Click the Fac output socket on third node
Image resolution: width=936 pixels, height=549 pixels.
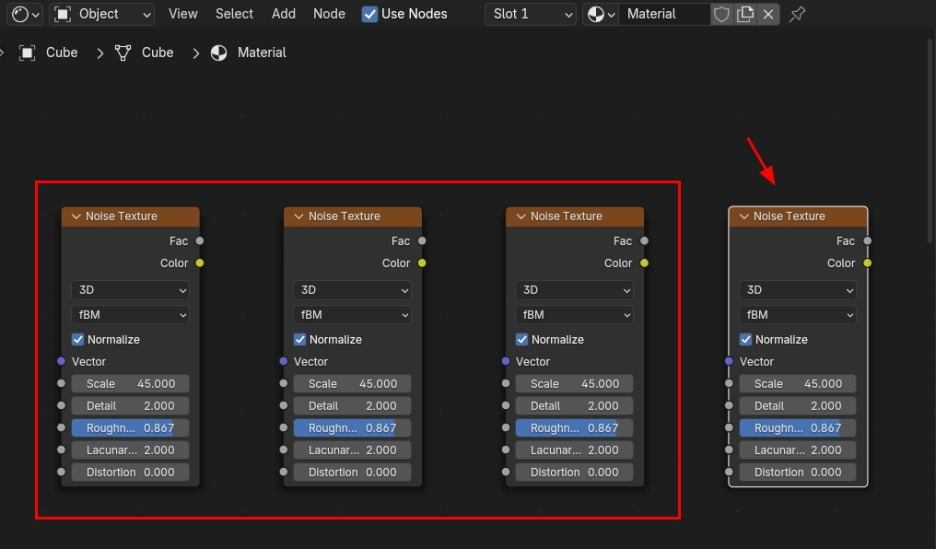(644, 241)
